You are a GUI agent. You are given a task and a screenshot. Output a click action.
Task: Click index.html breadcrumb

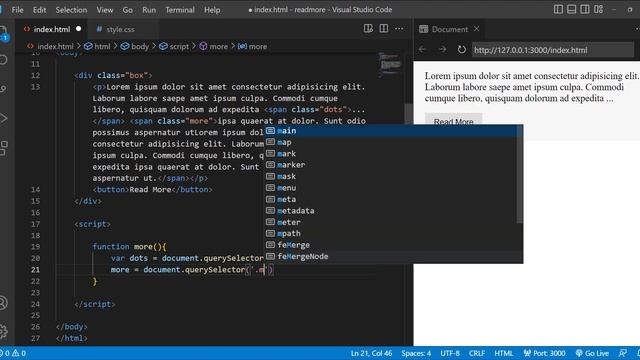coord(51,47)
